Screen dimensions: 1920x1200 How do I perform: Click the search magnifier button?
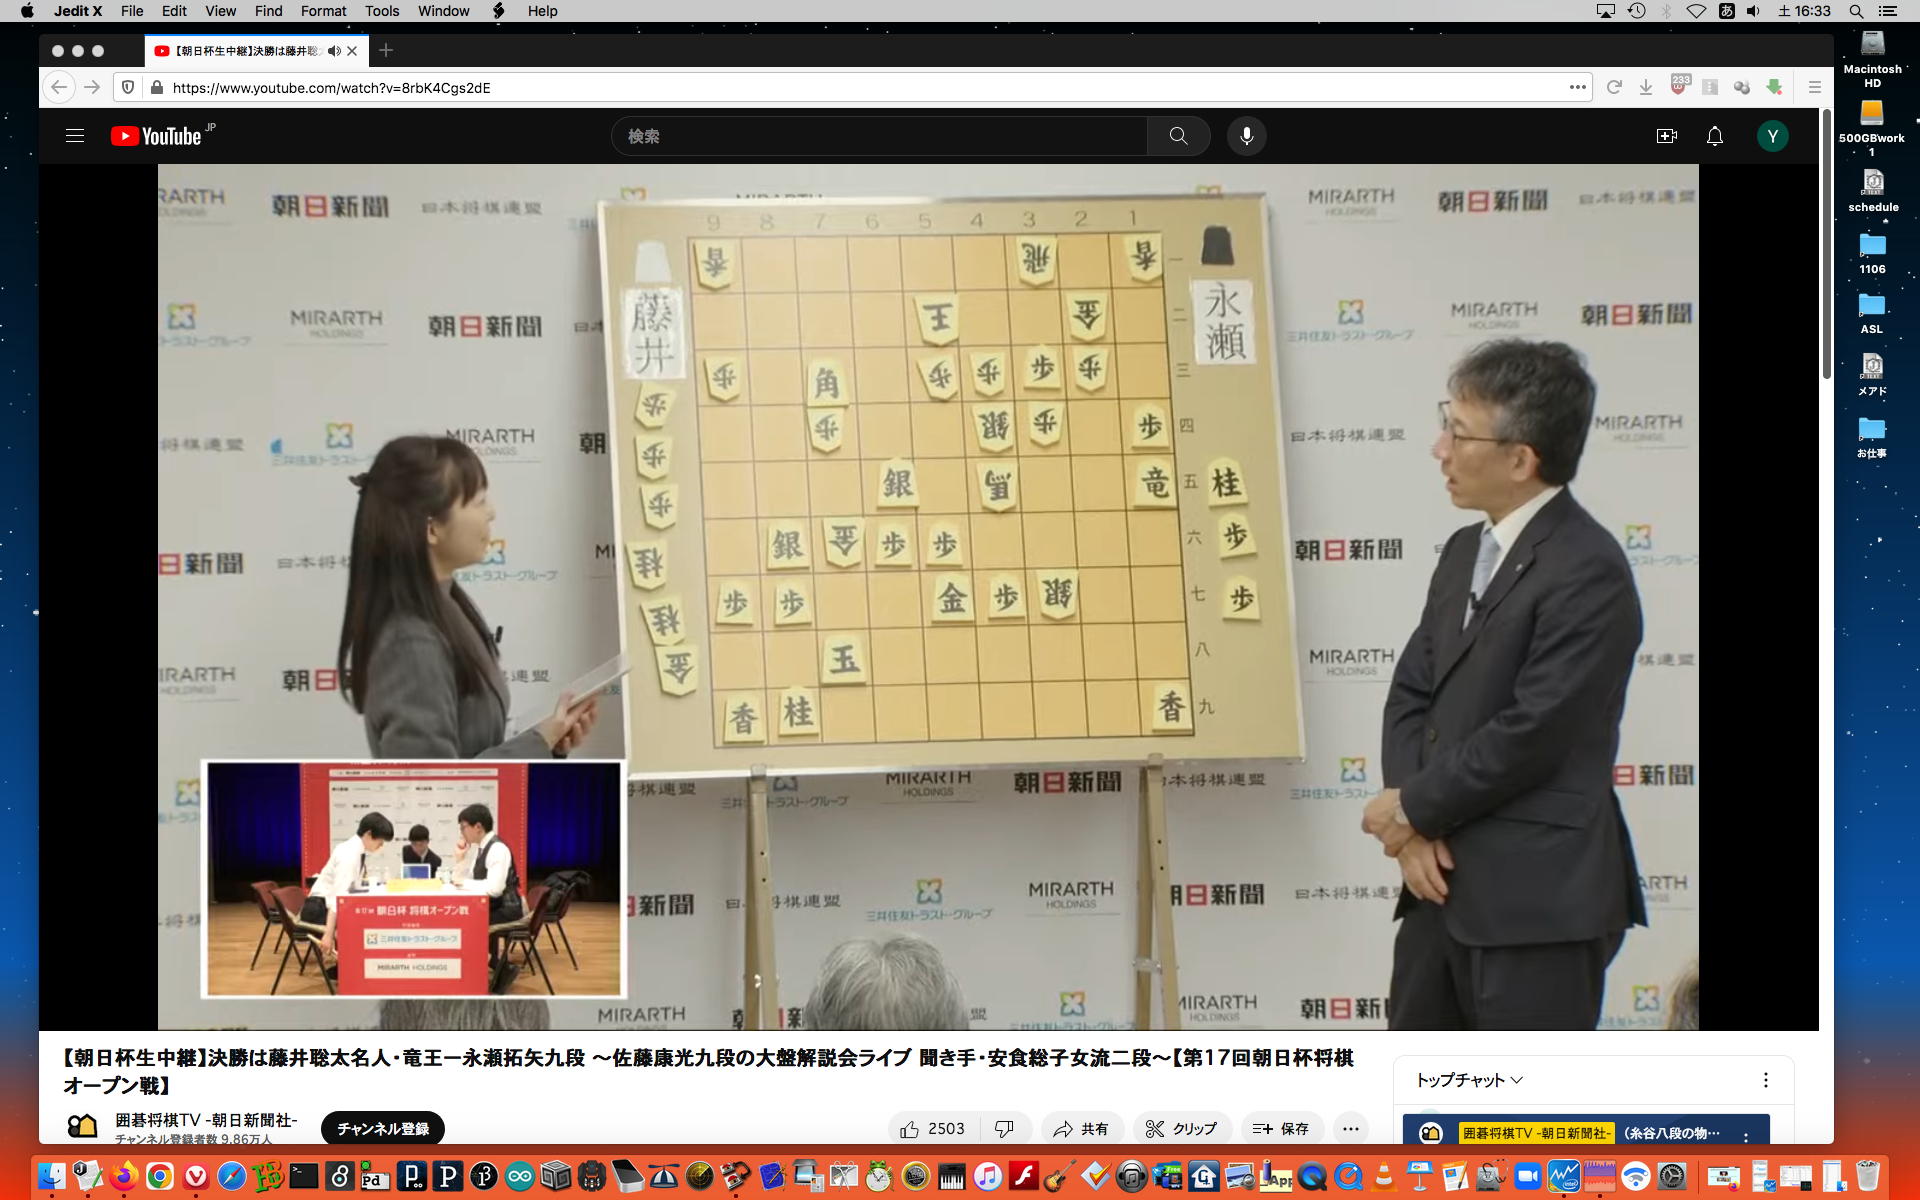point(1178,136)
